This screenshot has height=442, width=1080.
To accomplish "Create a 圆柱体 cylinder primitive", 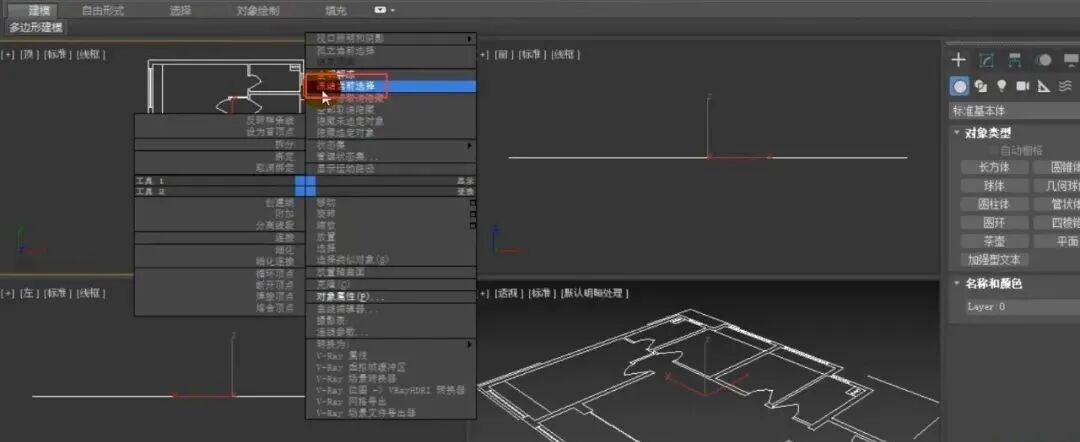I will (994, 204).
